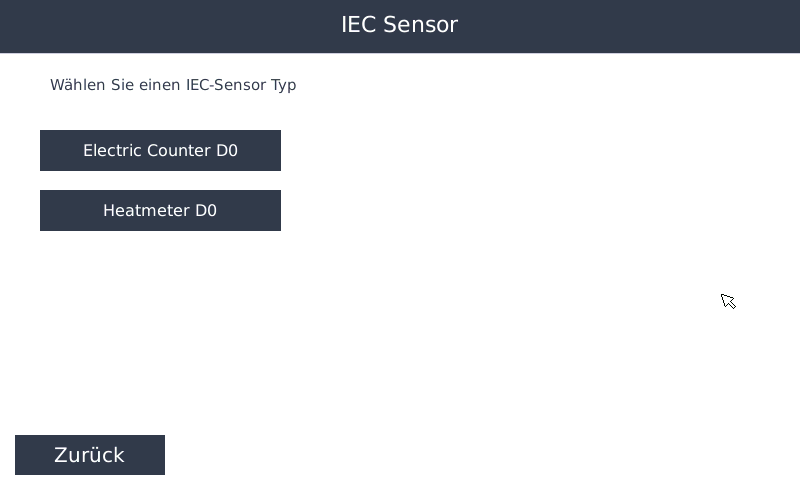Click the IEC Sensor title text
Viewport: 800px width, 480px height.
coord(399,25)
